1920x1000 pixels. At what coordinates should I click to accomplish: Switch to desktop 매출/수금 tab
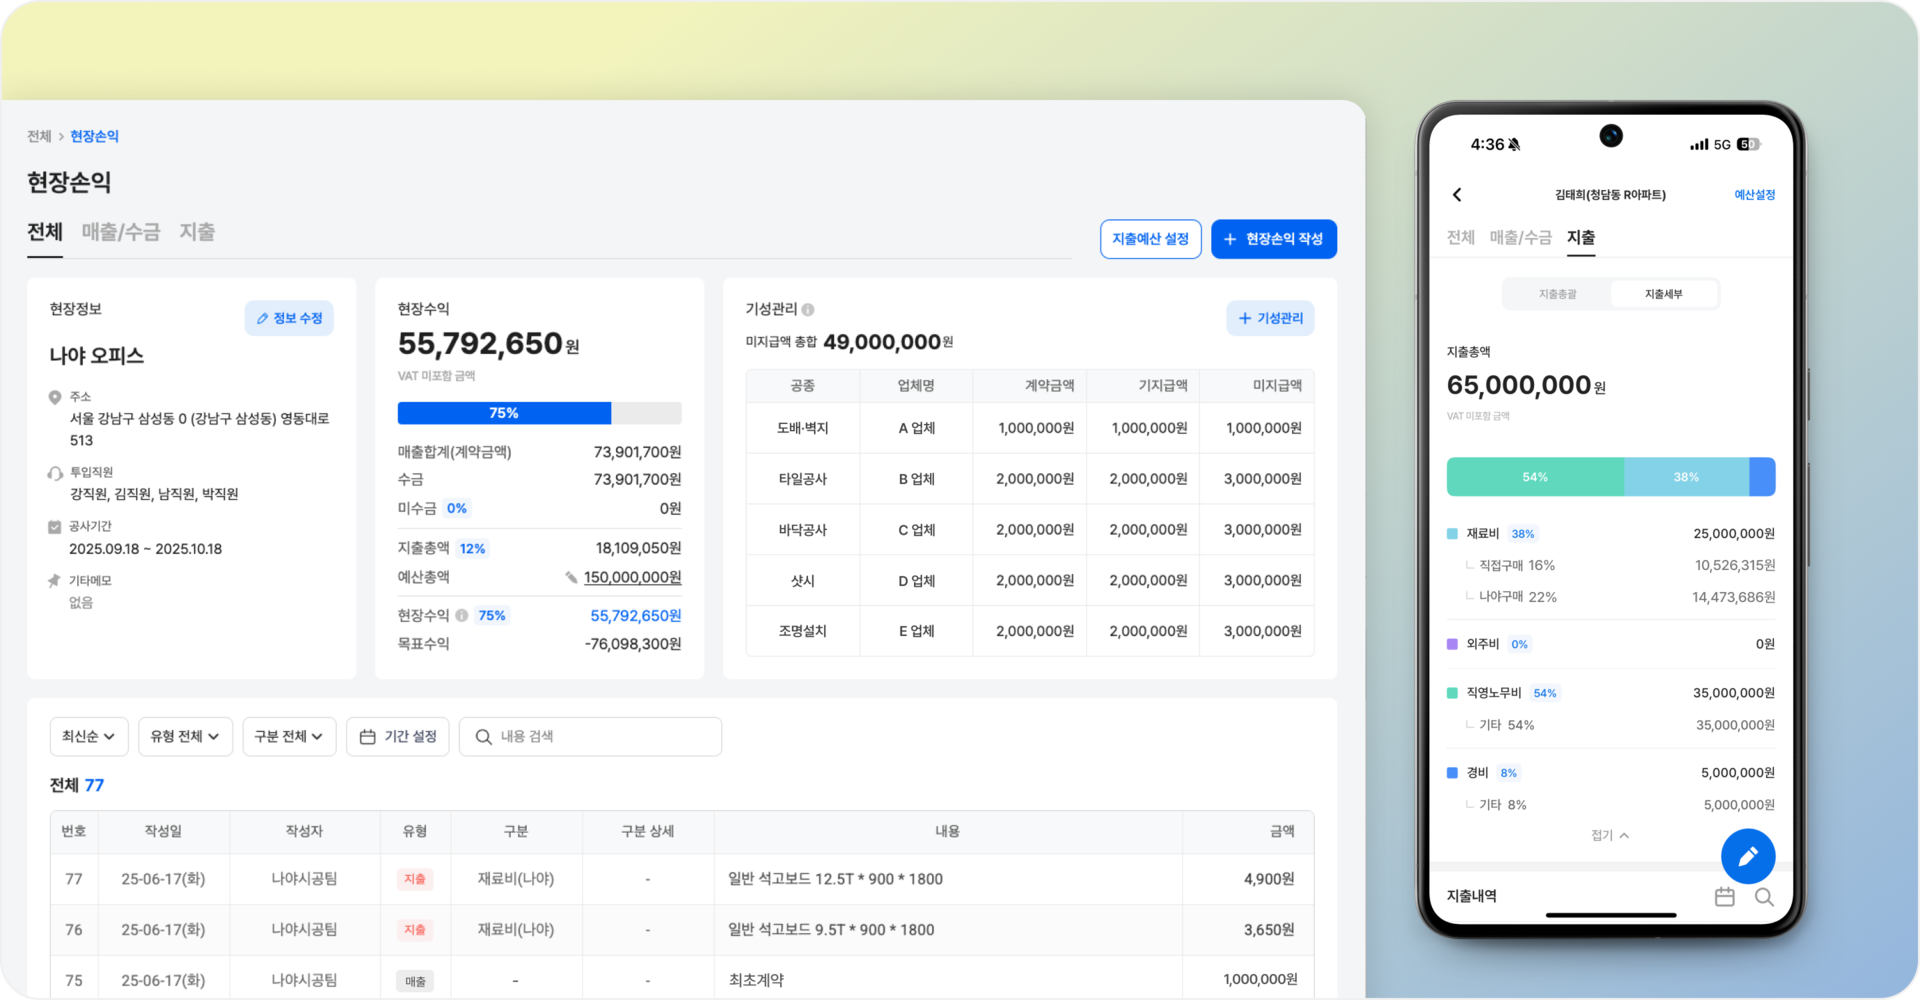(121, 233)
